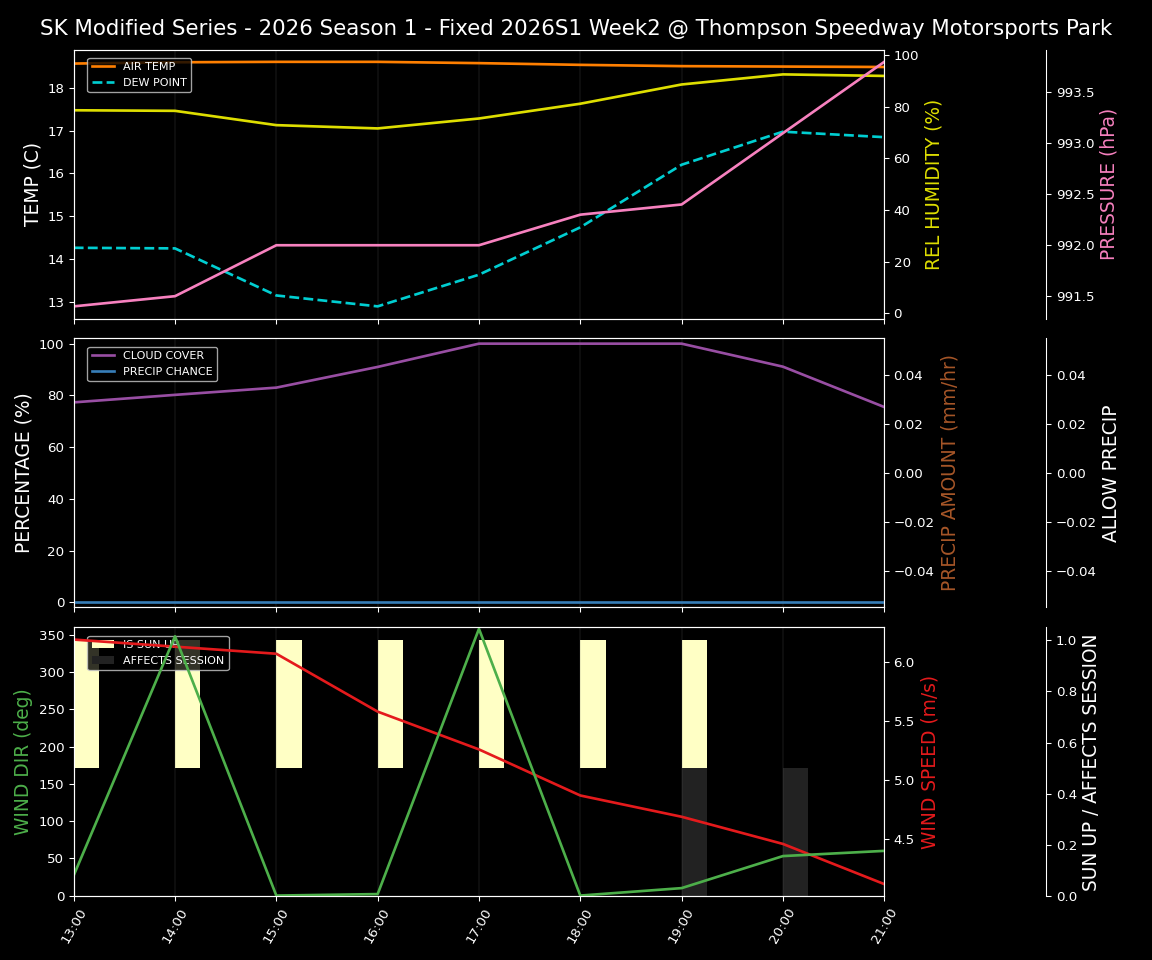Click the AIR TEMP legend line swatch
Viewport: 1152px width, 960px height.
coord(104,66)
